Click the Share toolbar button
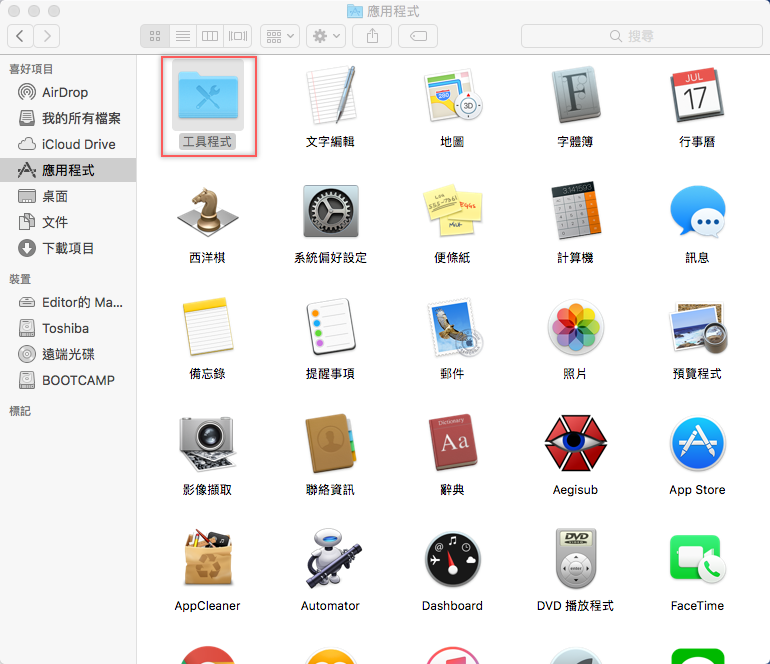Image resolution: width=770 pixels, height=664 pixels. coord(372,36)
